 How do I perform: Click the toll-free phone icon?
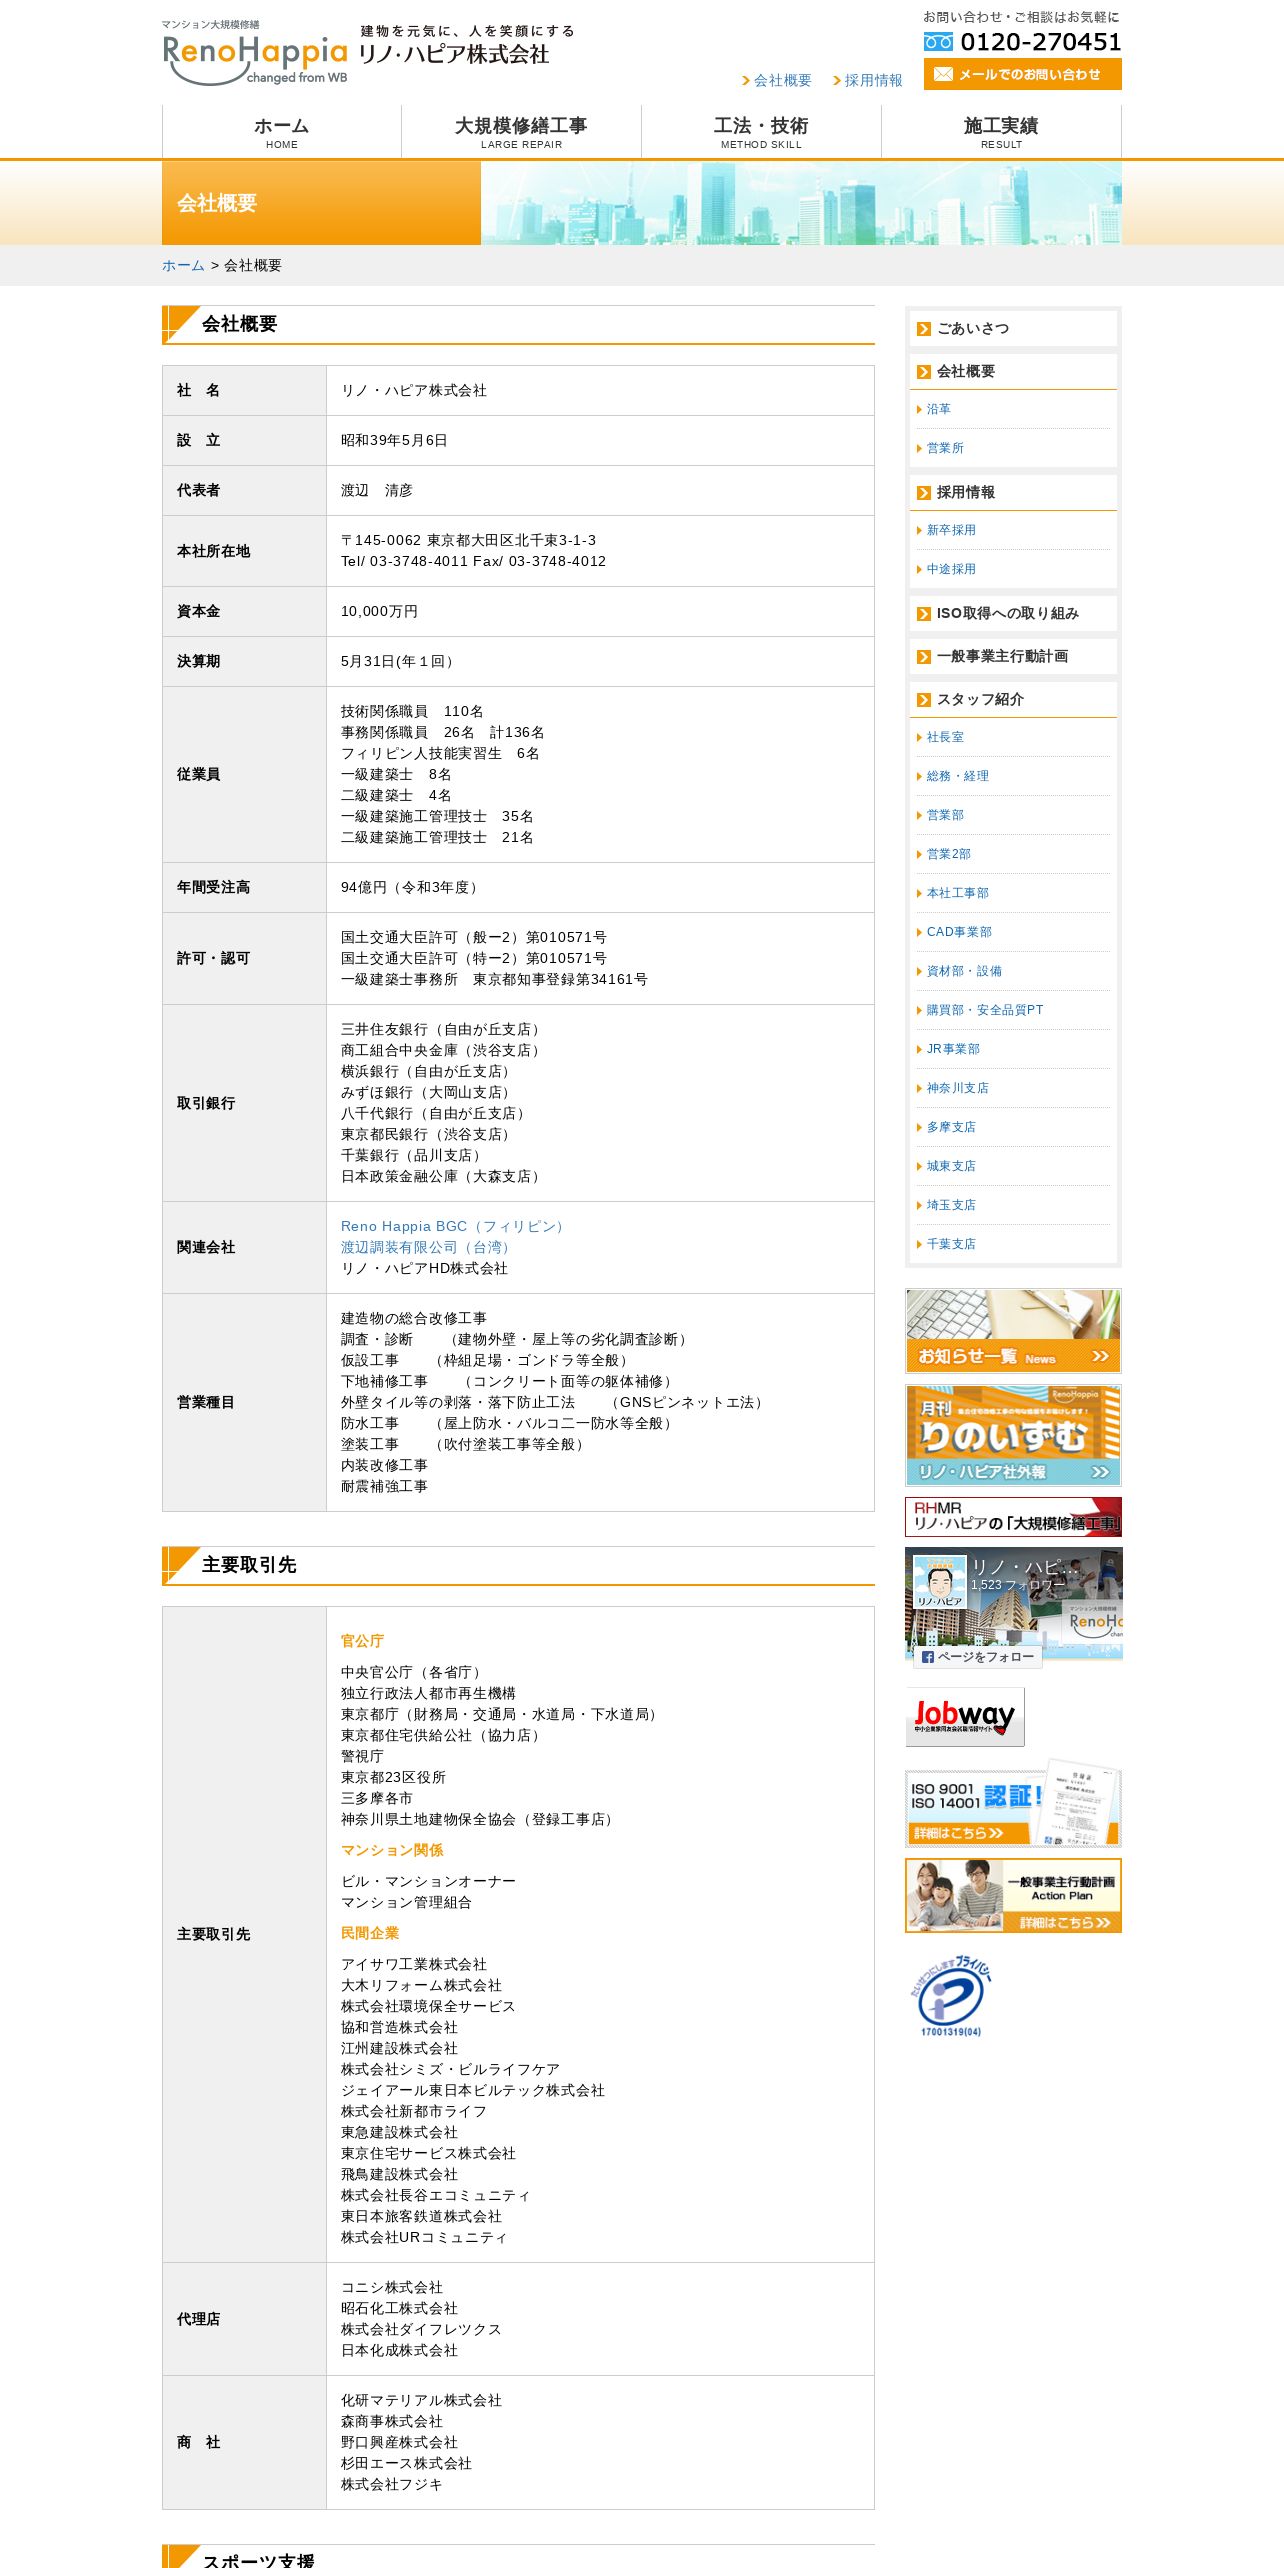(x=938, y=42)
